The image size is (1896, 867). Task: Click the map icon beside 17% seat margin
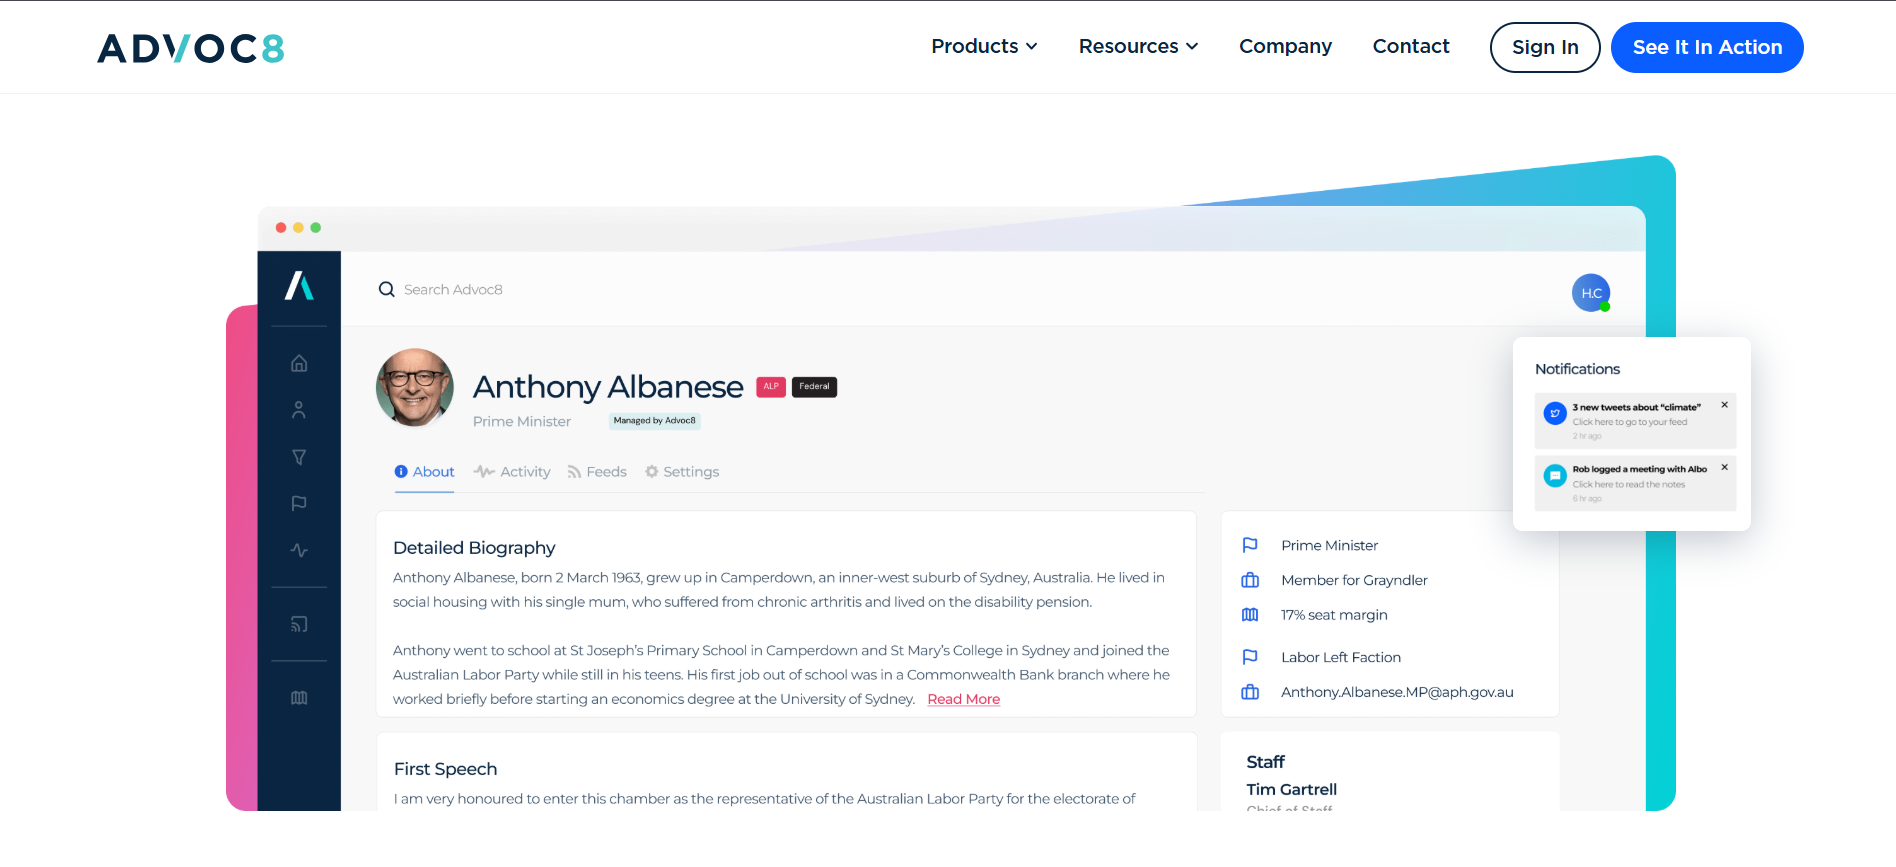[1250, 615]
